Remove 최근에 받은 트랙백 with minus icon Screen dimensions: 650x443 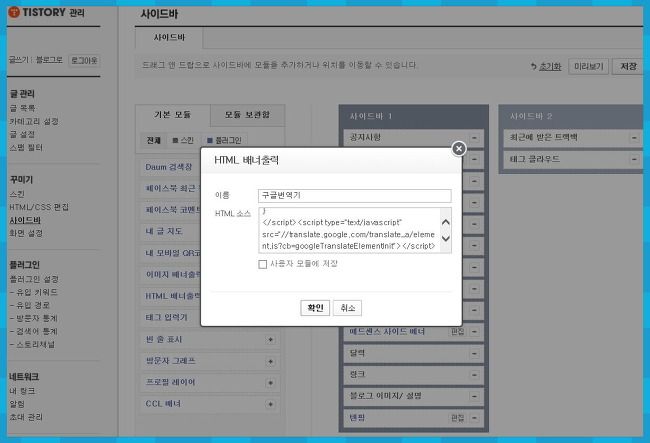pos(634,138)
